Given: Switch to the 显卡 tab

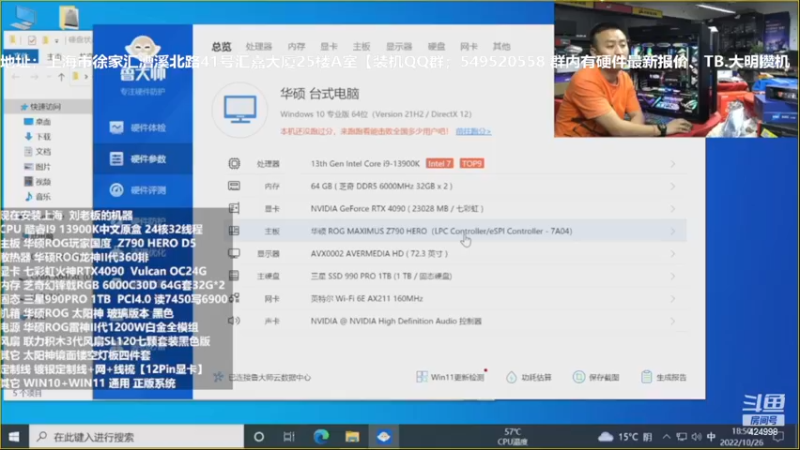Looking at the screenshot, I should click(x=329, y=46).
